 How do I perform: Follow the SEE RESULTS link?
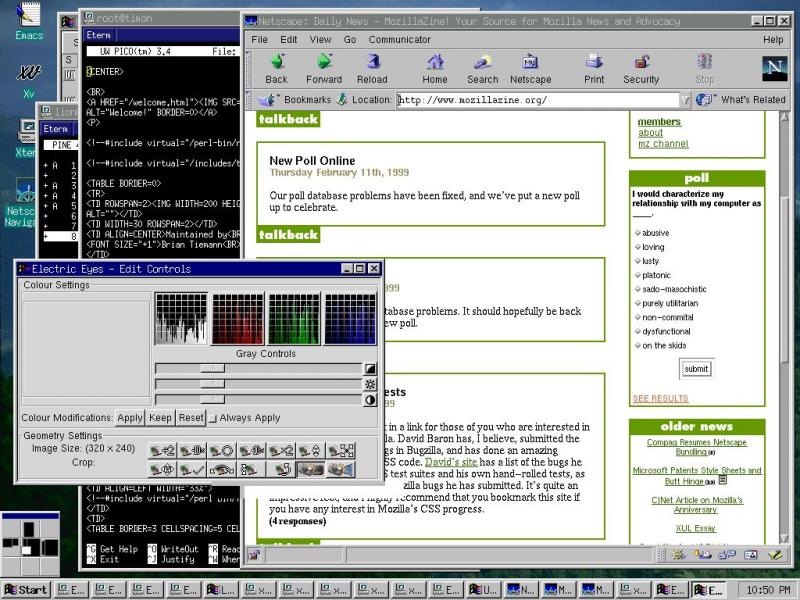(660, 399)
